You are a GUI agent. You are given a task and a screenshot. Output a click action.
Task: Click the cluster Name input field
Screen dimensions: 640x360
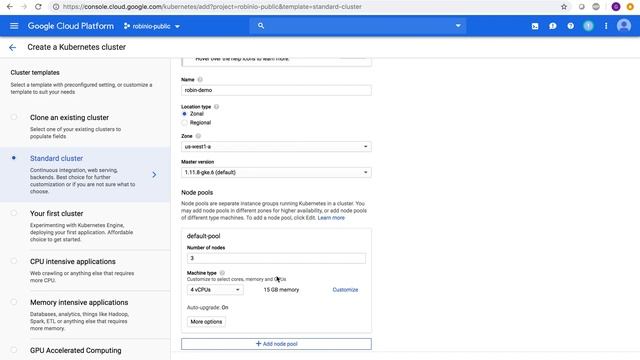pos(276,90)
